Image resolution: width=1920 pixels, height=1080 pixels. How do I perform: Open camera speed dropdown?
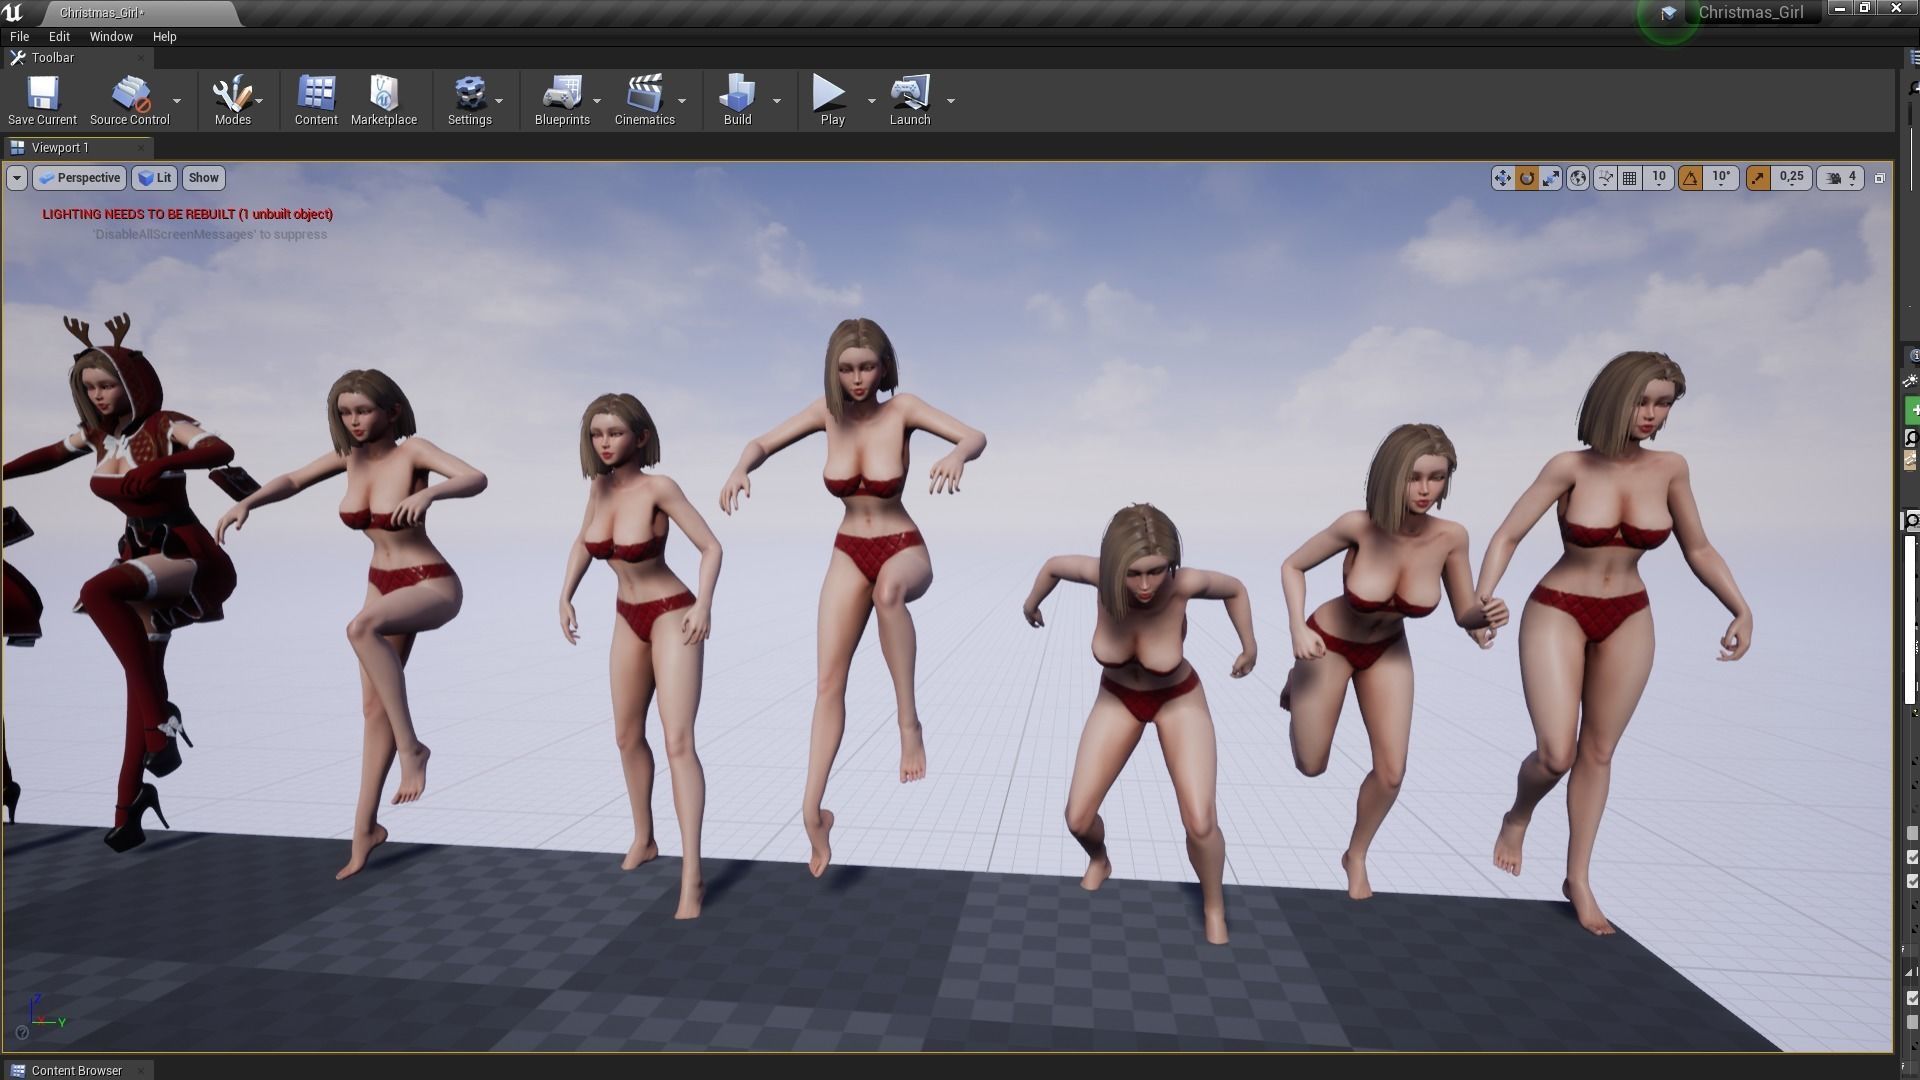(x=1841, y=177)
